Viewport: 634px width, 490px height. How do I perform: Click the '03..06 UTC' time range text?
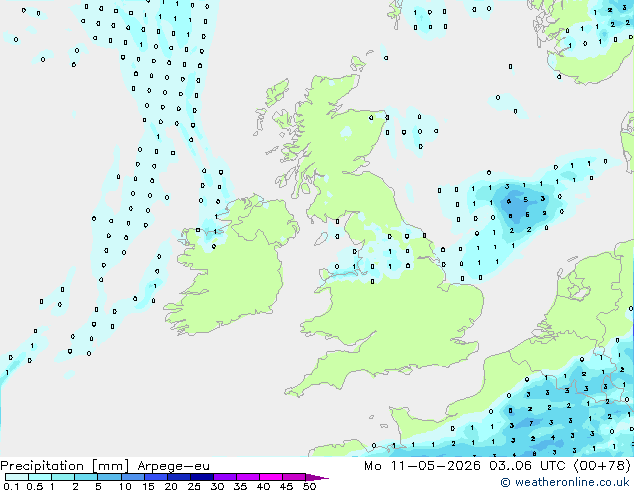527,466
